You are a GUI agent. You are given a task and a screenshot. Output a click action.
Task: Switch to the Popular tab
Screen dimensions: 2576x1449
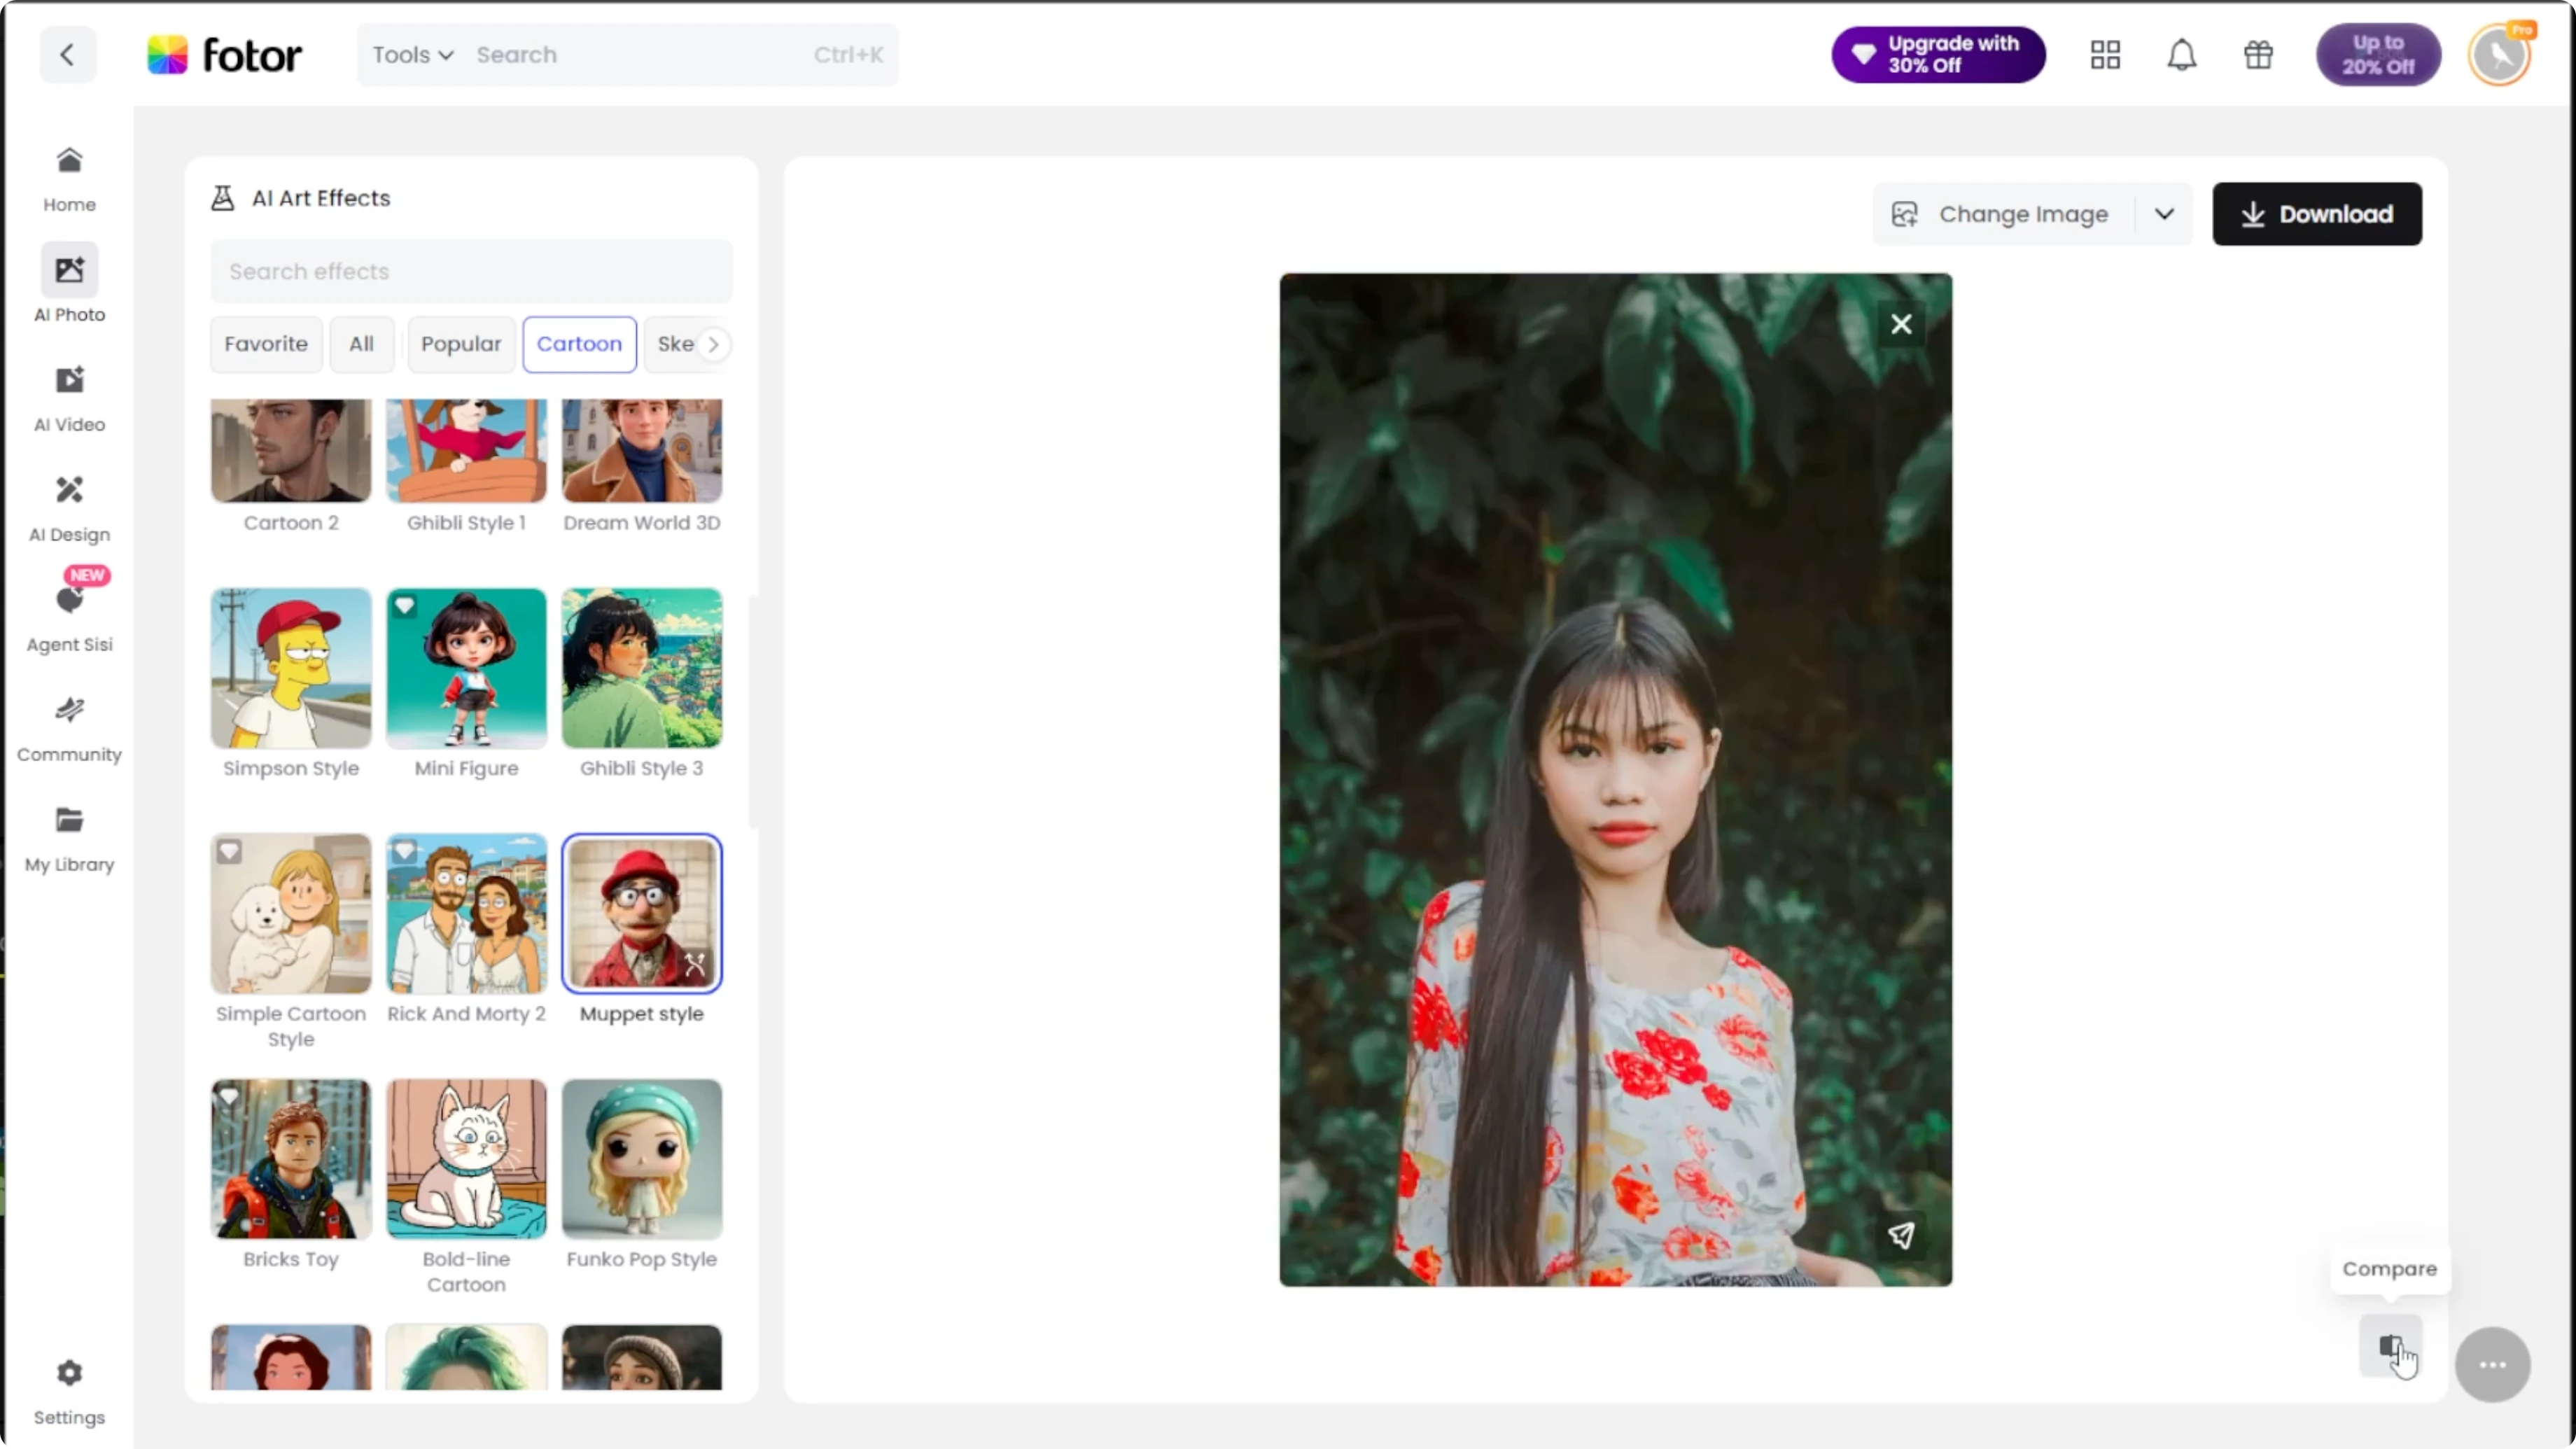[x=460, y=344]
